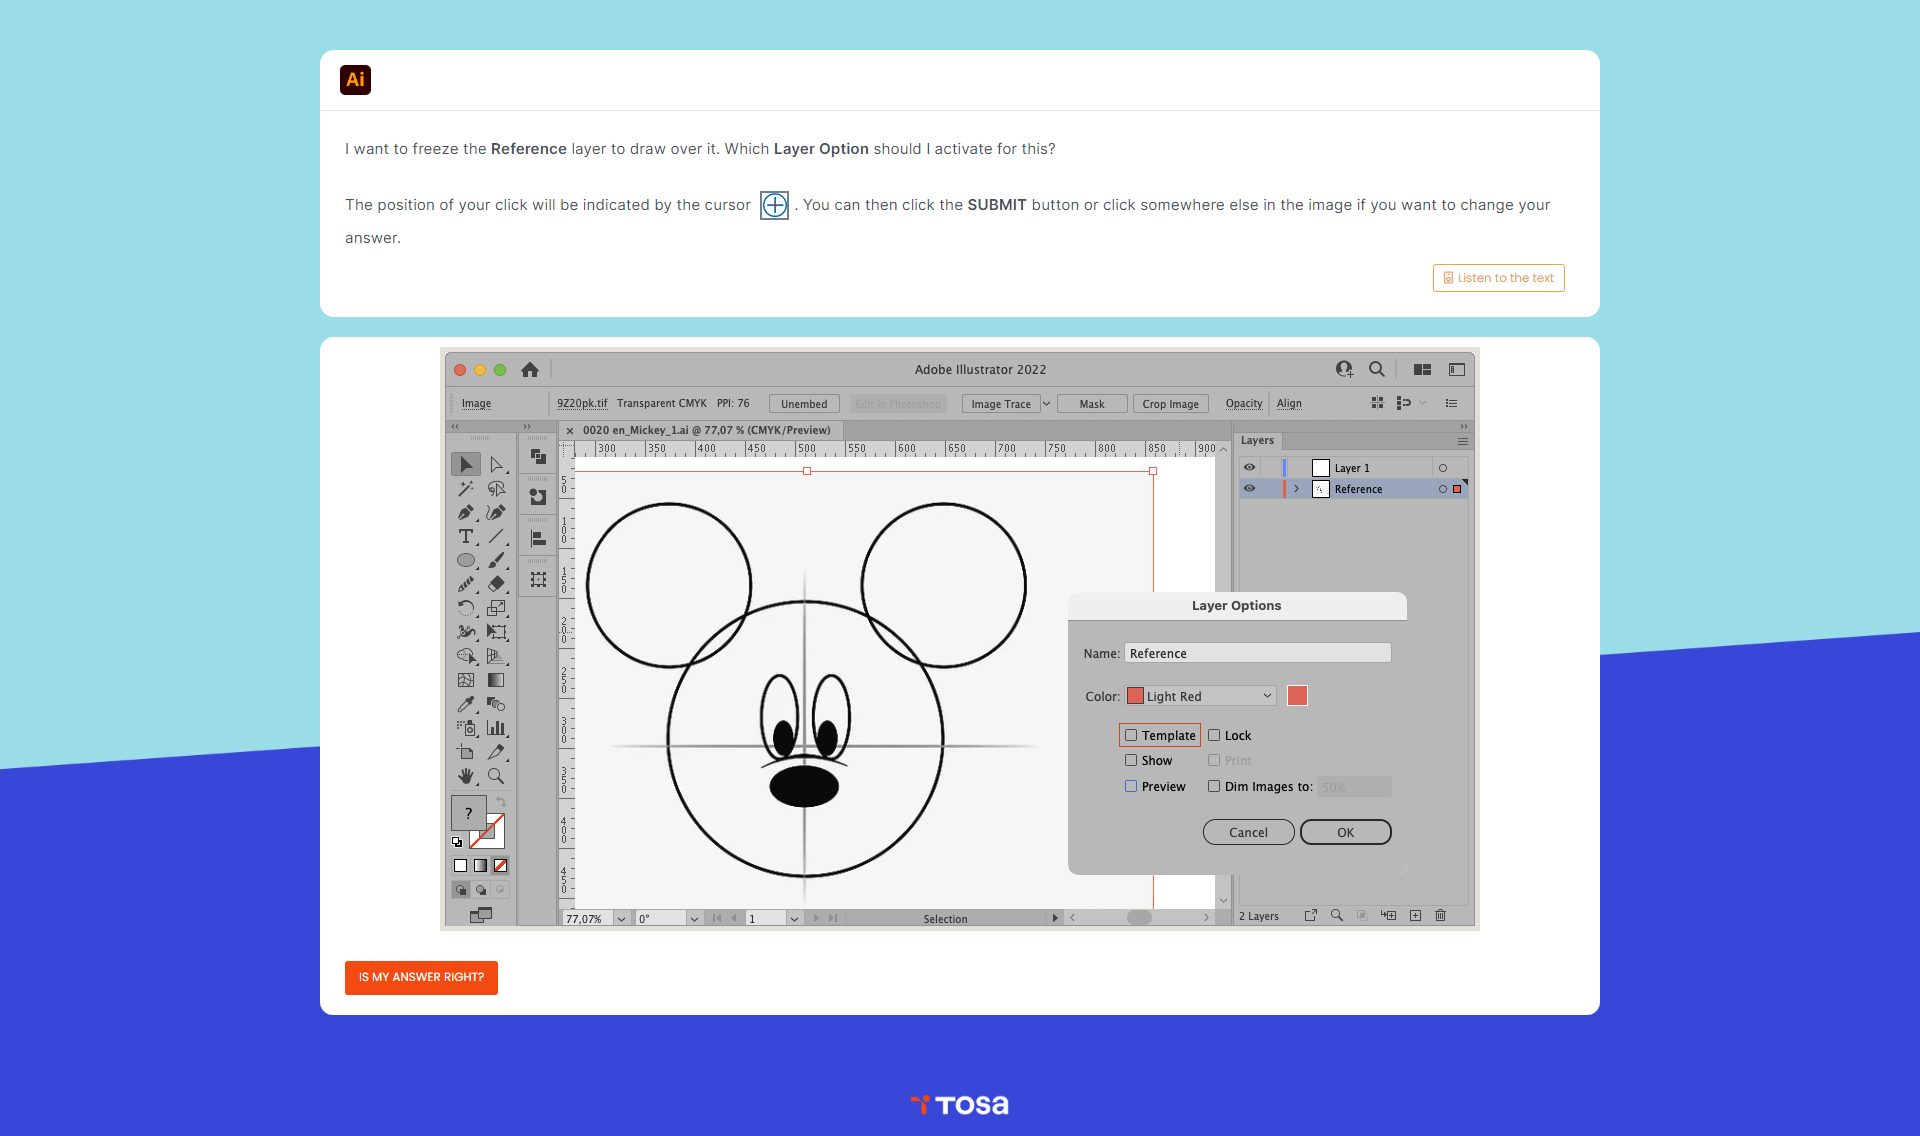Check the Lock checkbox

point(1214,735)
